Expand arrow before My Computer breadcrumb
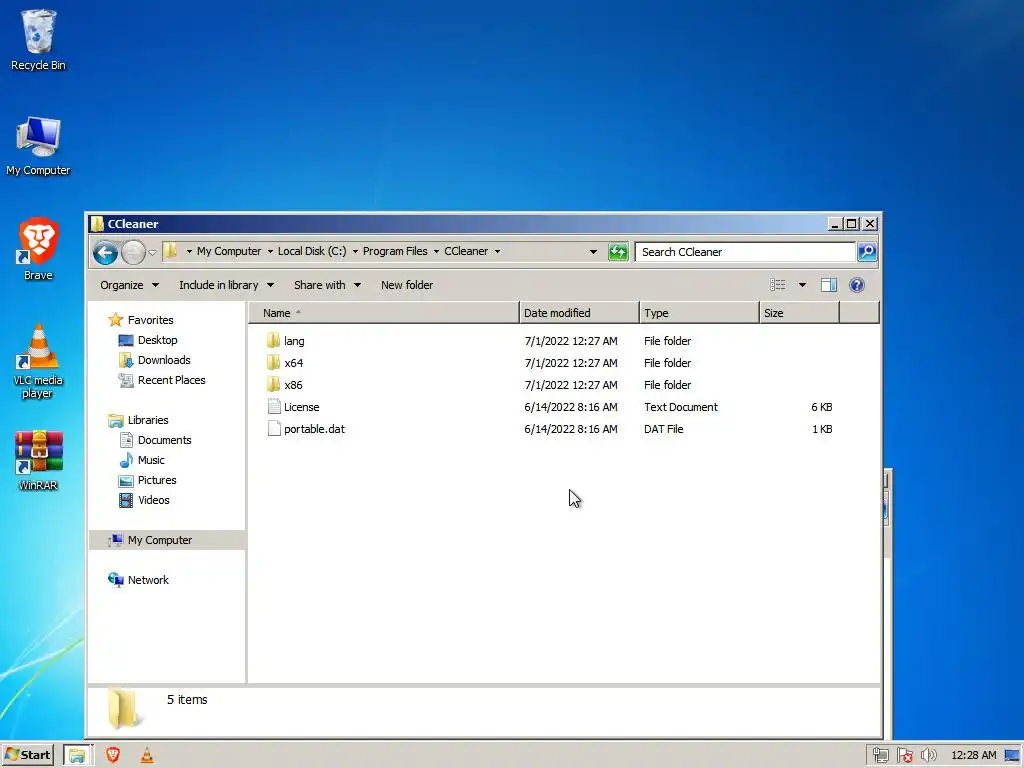The height and width of the screenshot is (768, 1024). coord(189,251)
